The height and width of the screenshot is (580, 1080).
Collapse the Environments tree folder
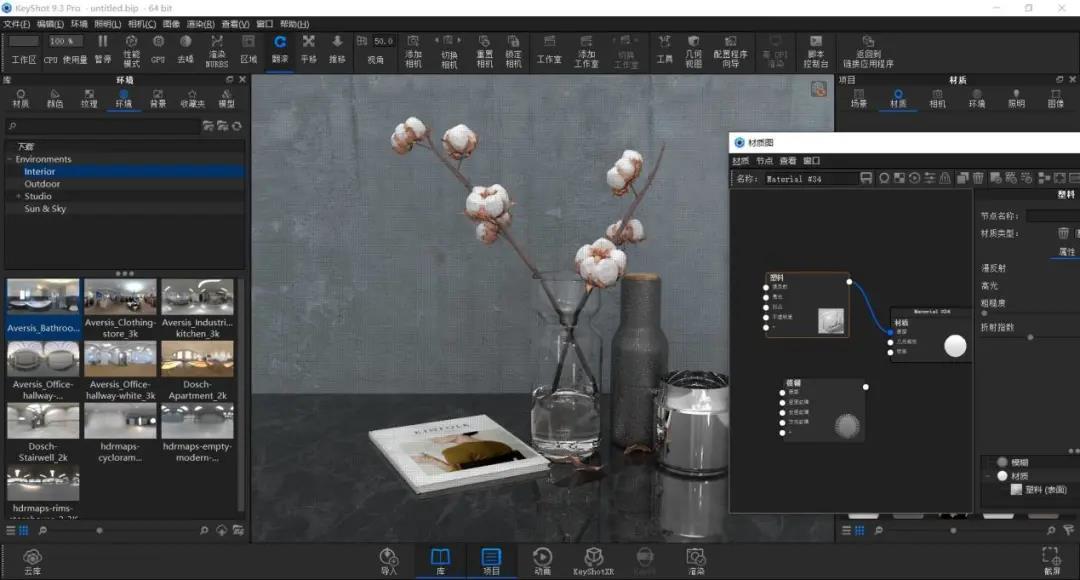[10, 159]
